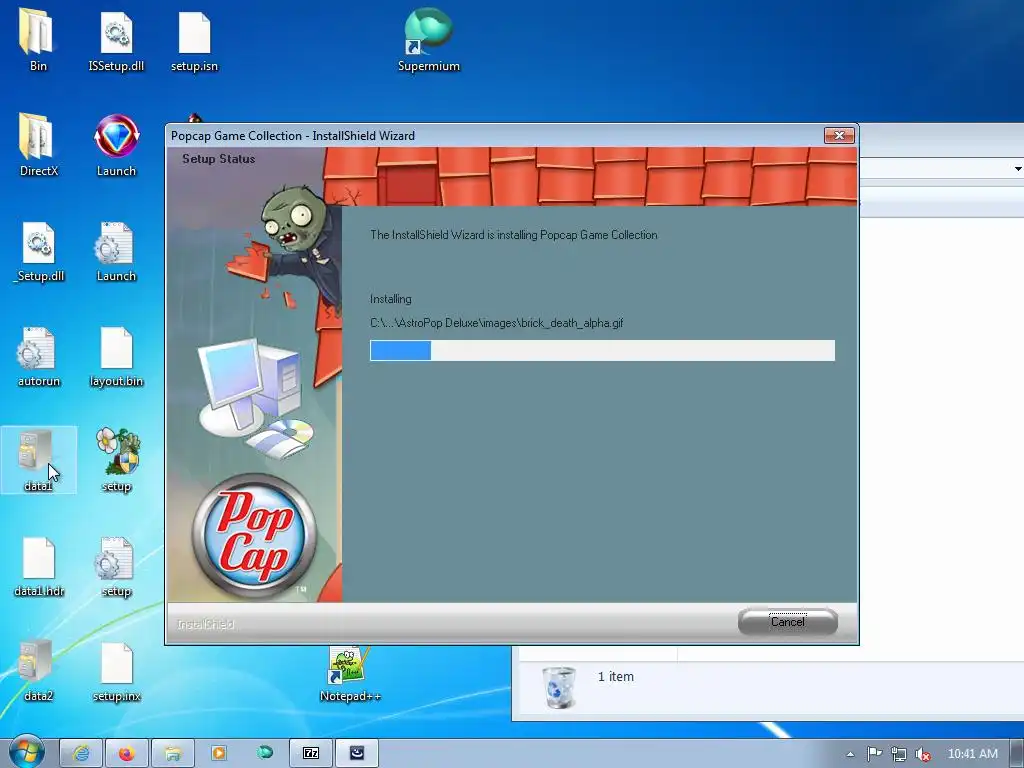
Task: Select the layout.bin file icon
Action: point(116,356)
